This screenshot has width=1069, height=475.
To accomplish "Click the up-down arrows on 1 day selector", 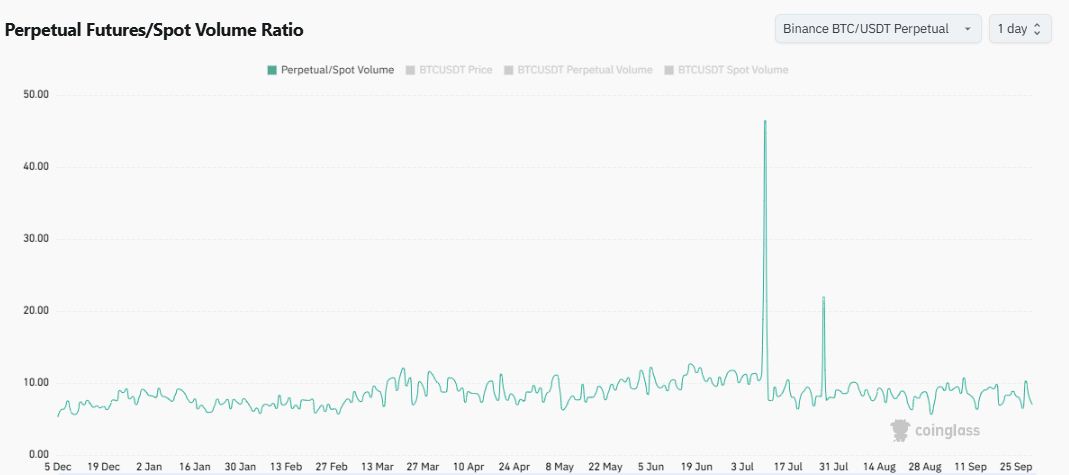I will pos(1037,29).
